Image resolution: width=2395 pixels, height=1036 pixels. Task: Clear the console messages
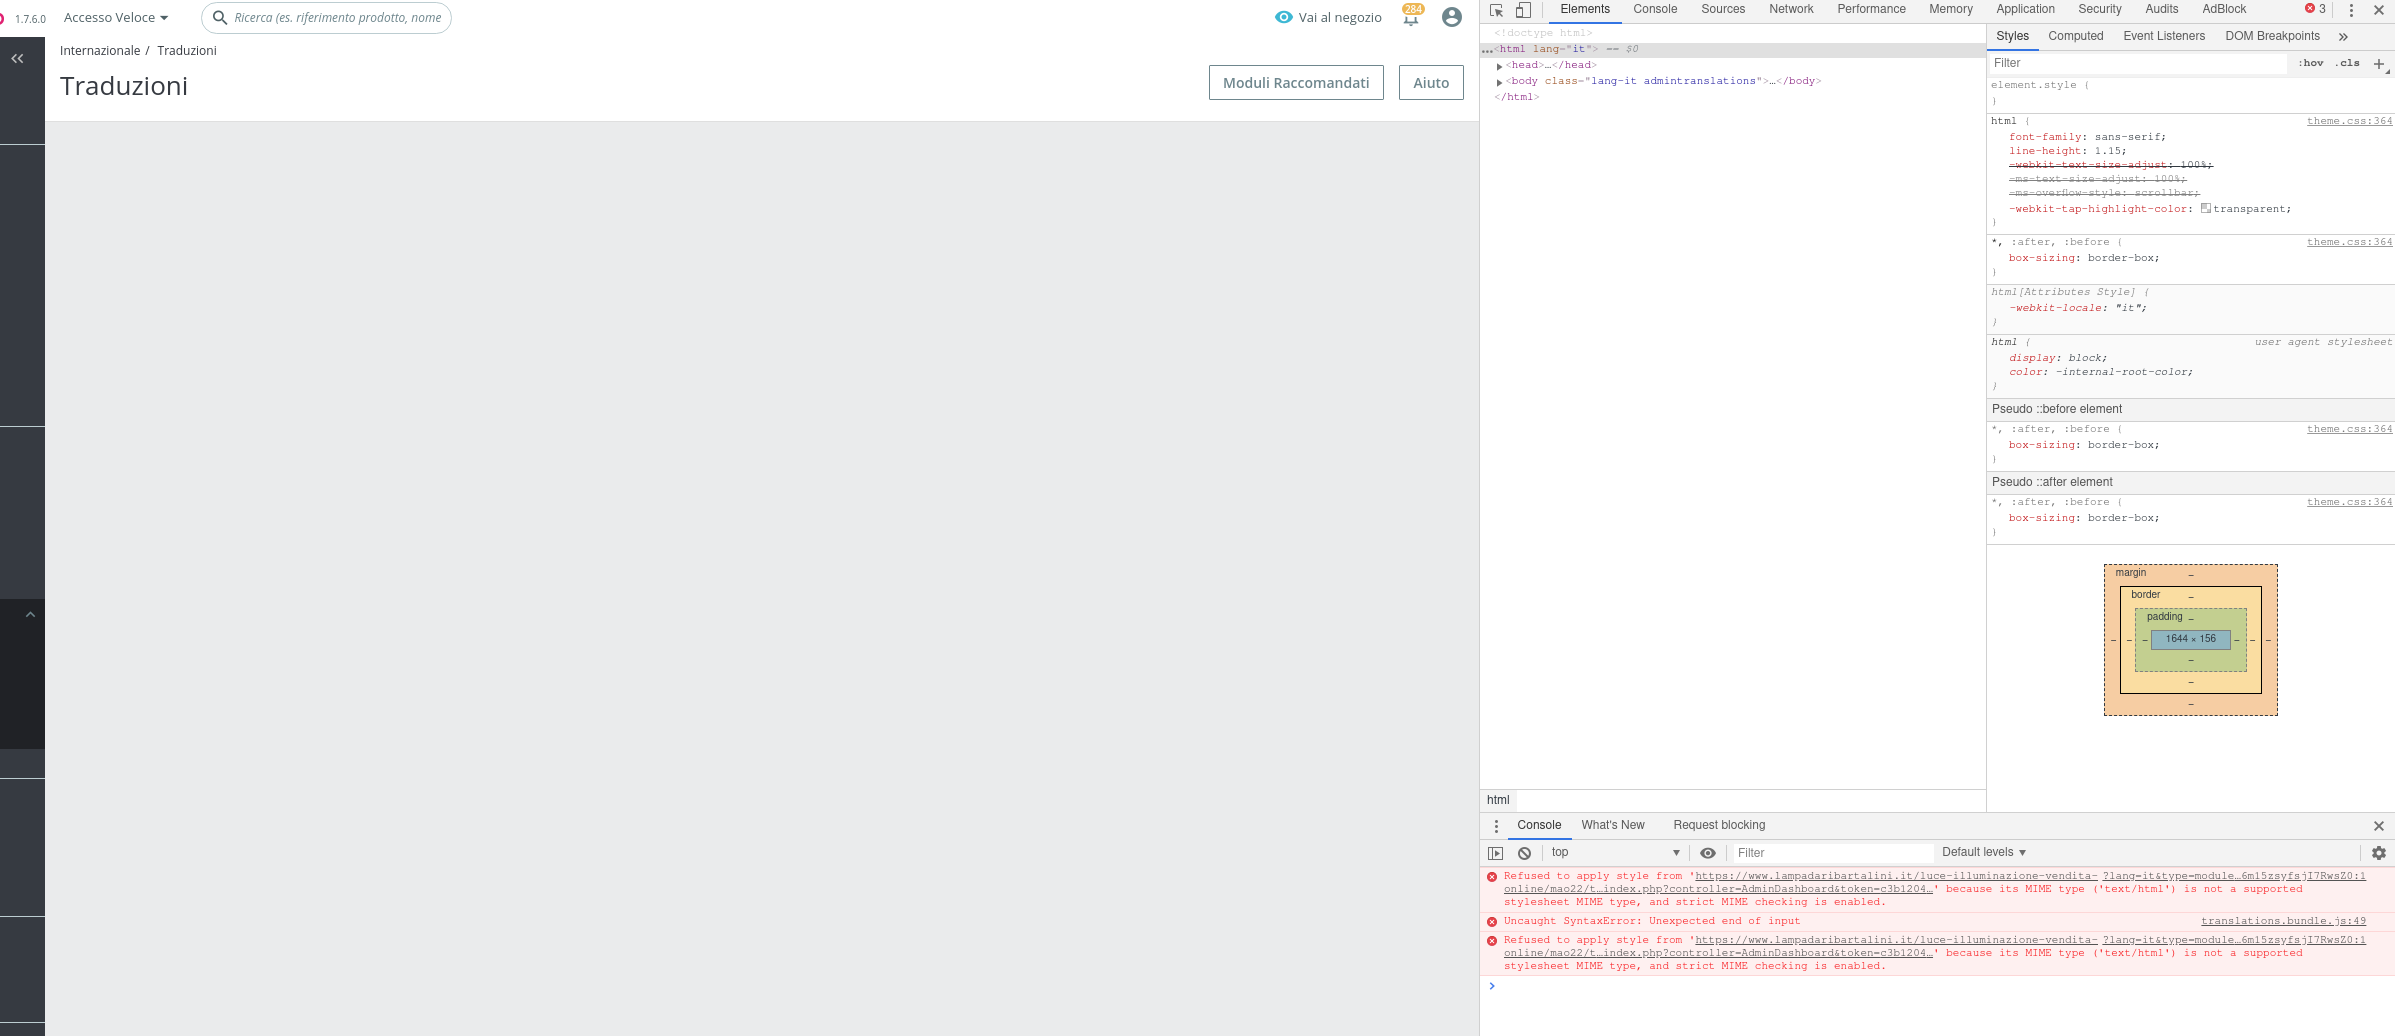[x=1523, y=852]
